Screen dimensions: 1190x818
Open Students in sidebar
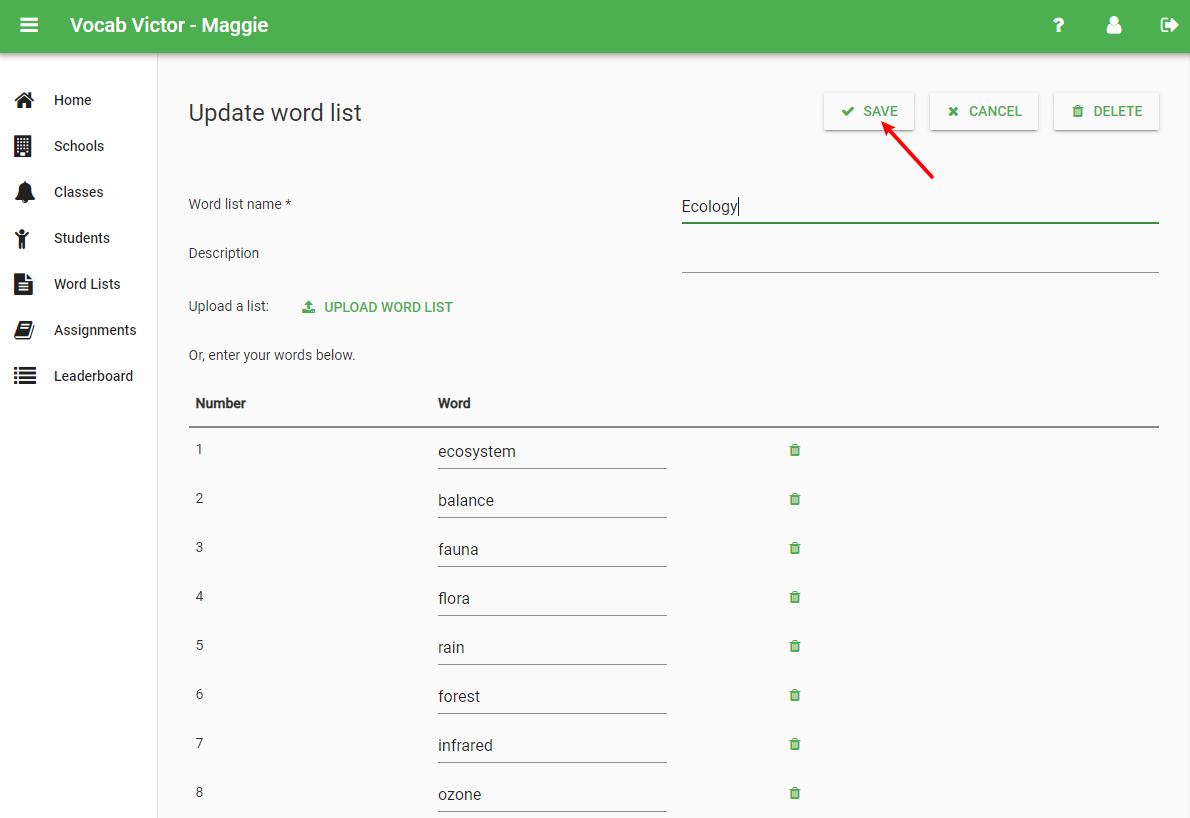coord(82,238)
